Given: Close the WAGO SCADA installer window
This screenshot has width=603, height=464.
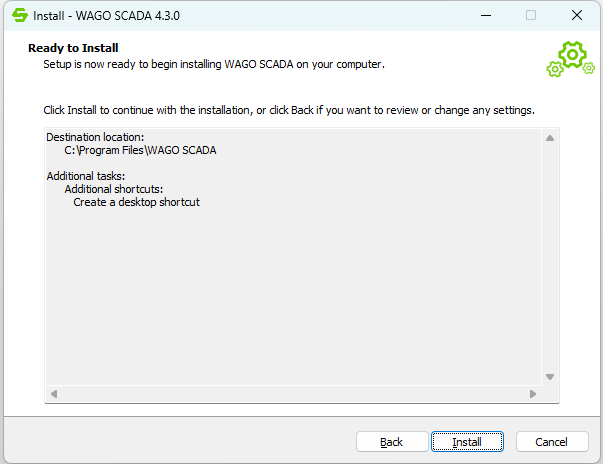Looking at the screenshot, I should point(577,16).
